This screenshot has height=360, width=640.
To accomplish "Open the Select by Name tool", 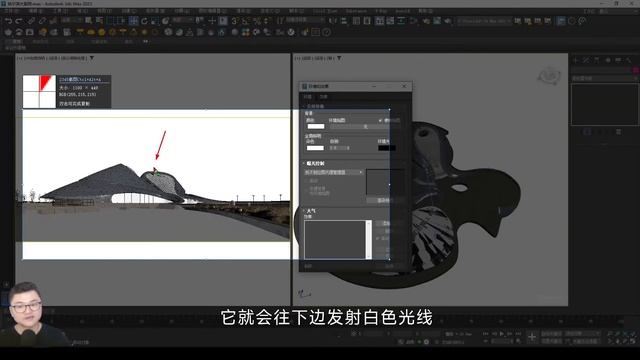I will click(x=99, y=20).
